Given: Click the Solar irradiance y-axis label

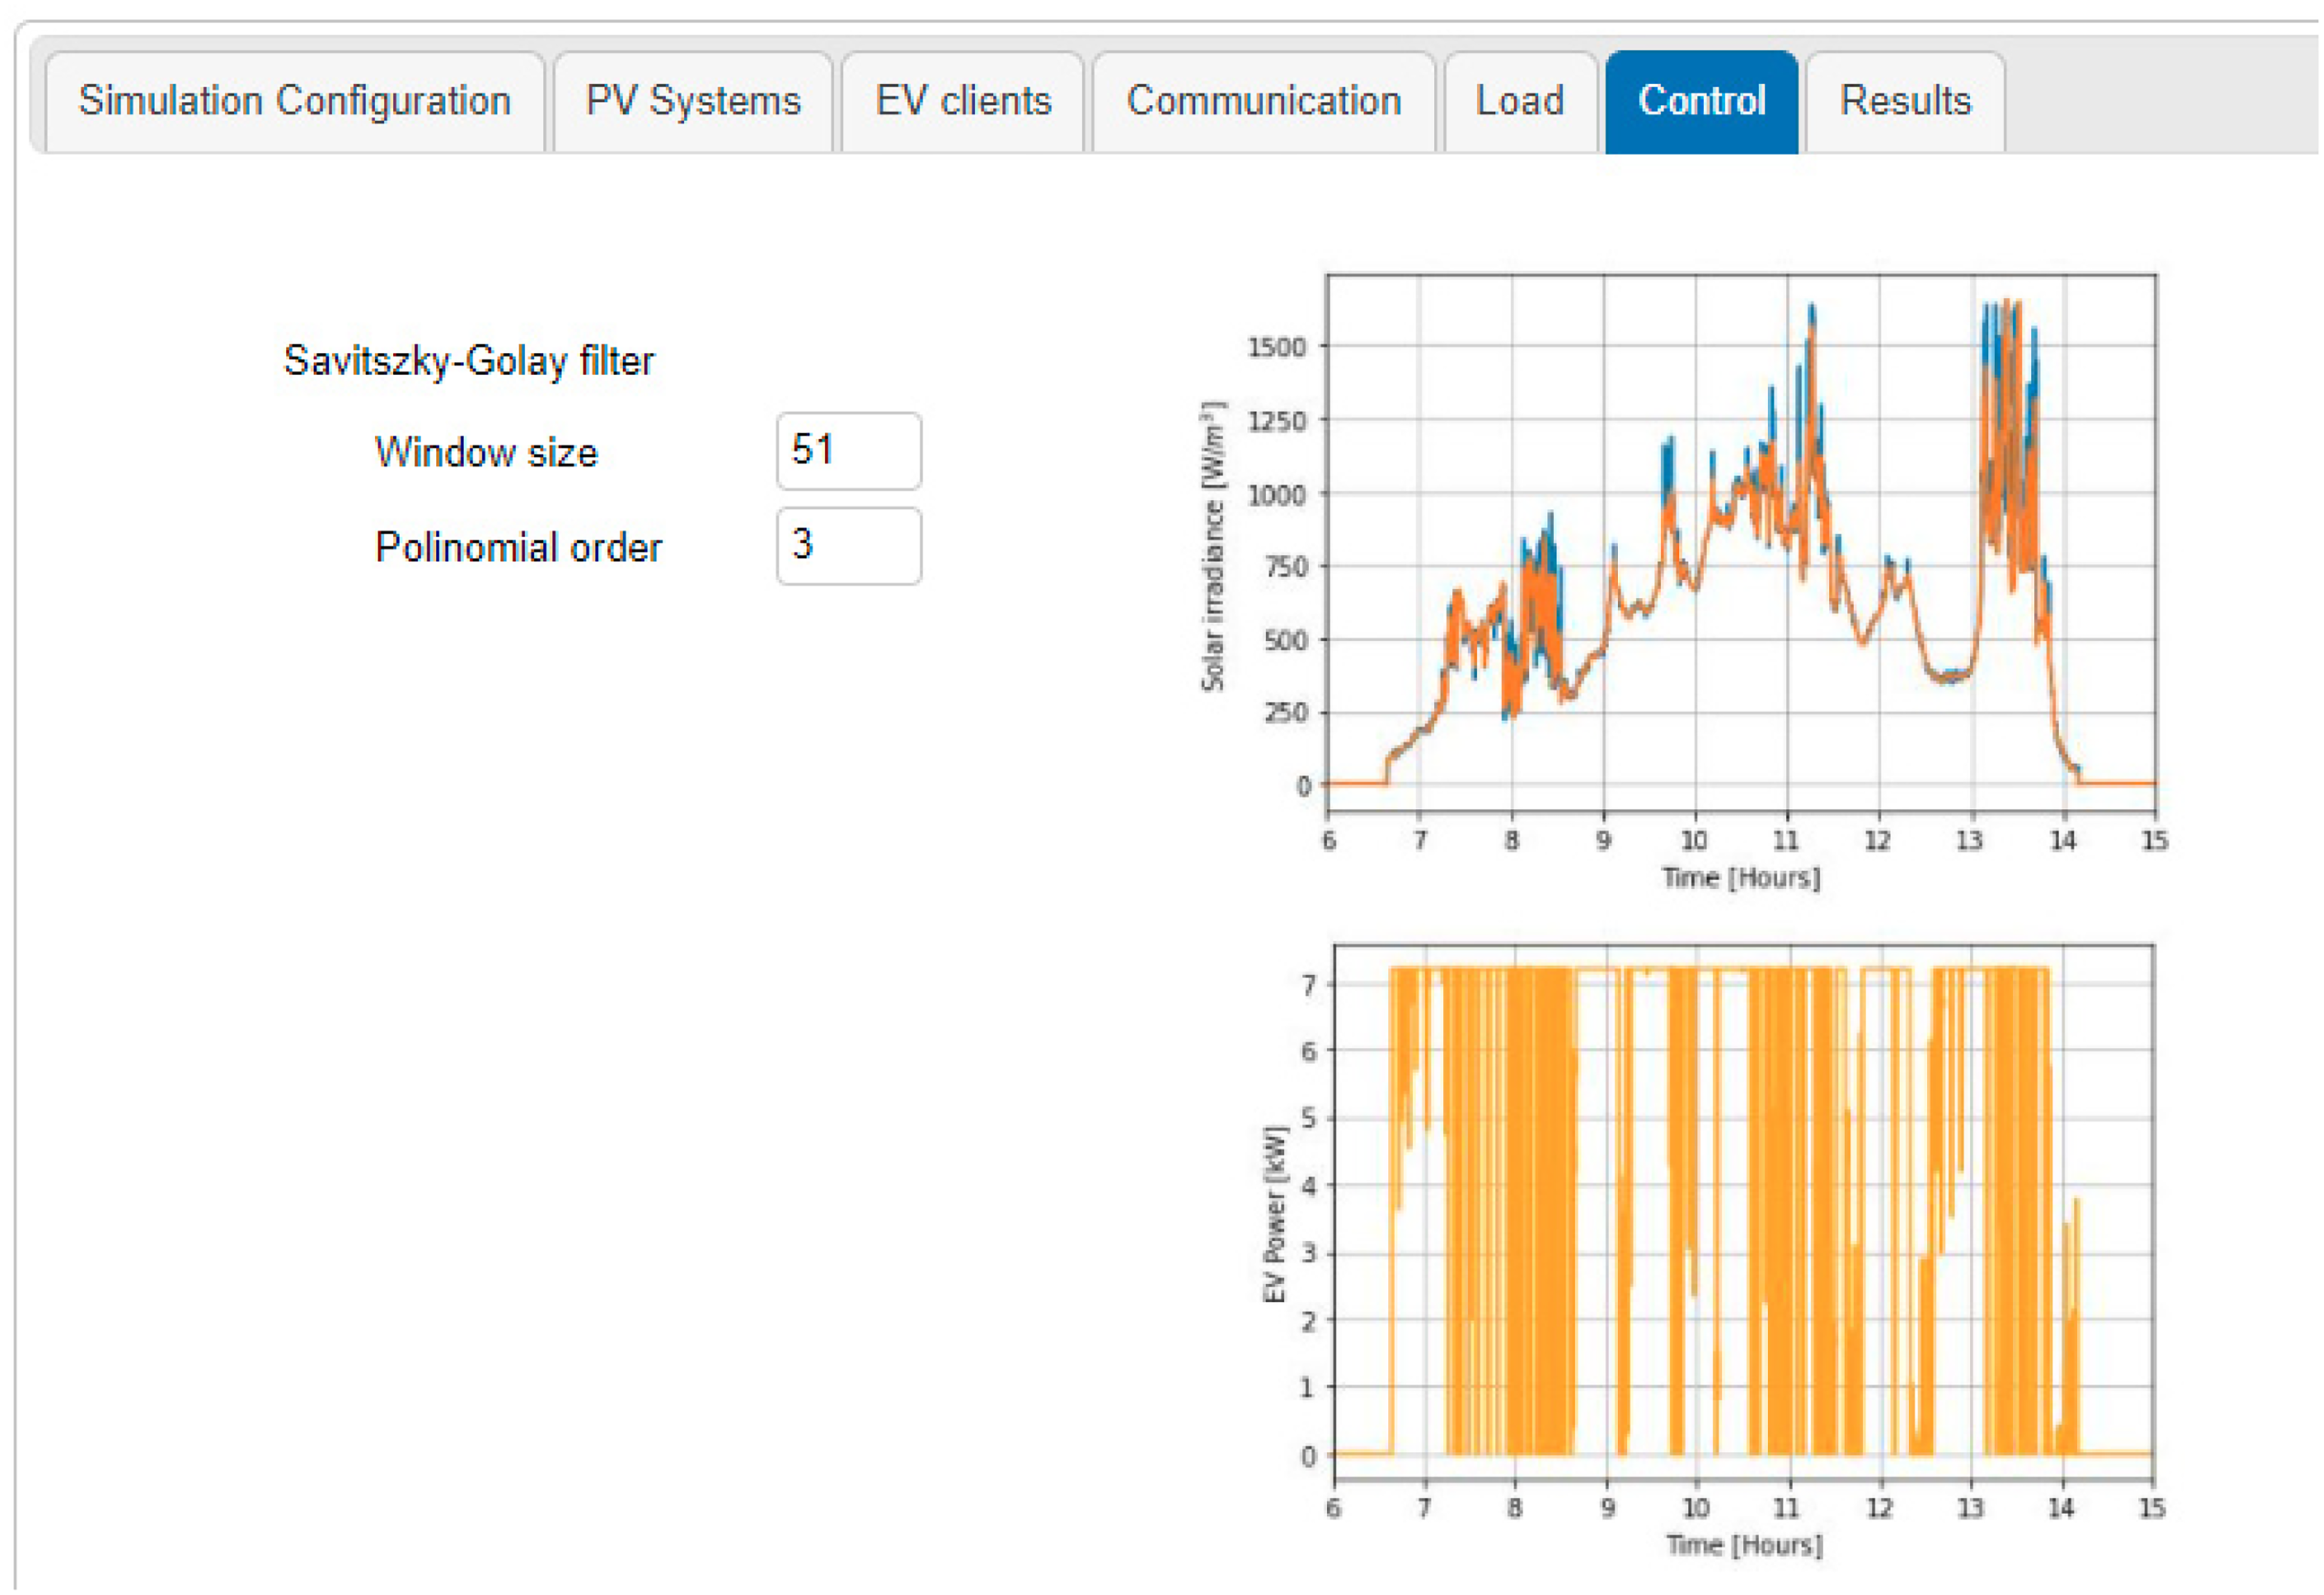Looking at the screenshot, I should [x=1213, y=546].
